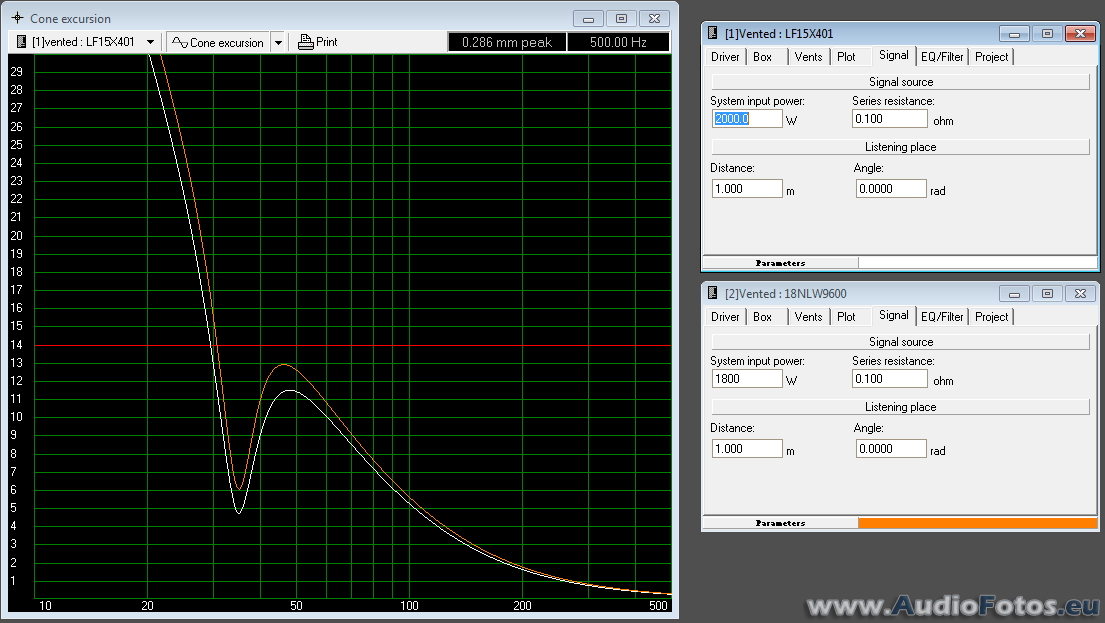Open Box tab in 18NLW9600 window
Viewport: 1105px width, 623px height.
click(x=763, y=317)
